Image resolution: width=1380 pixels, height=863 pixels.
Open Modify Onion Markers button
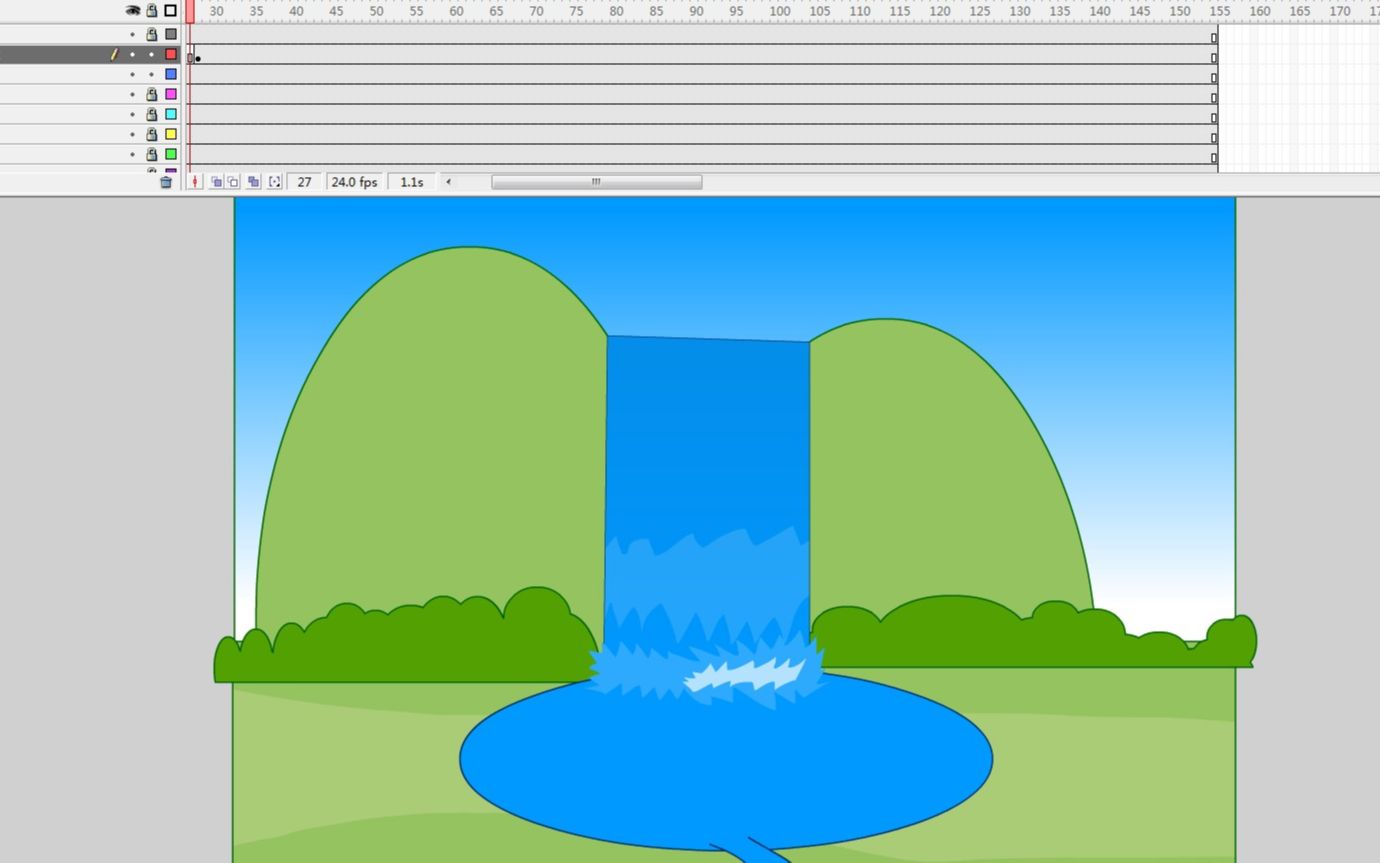click(x=275, y=182)
